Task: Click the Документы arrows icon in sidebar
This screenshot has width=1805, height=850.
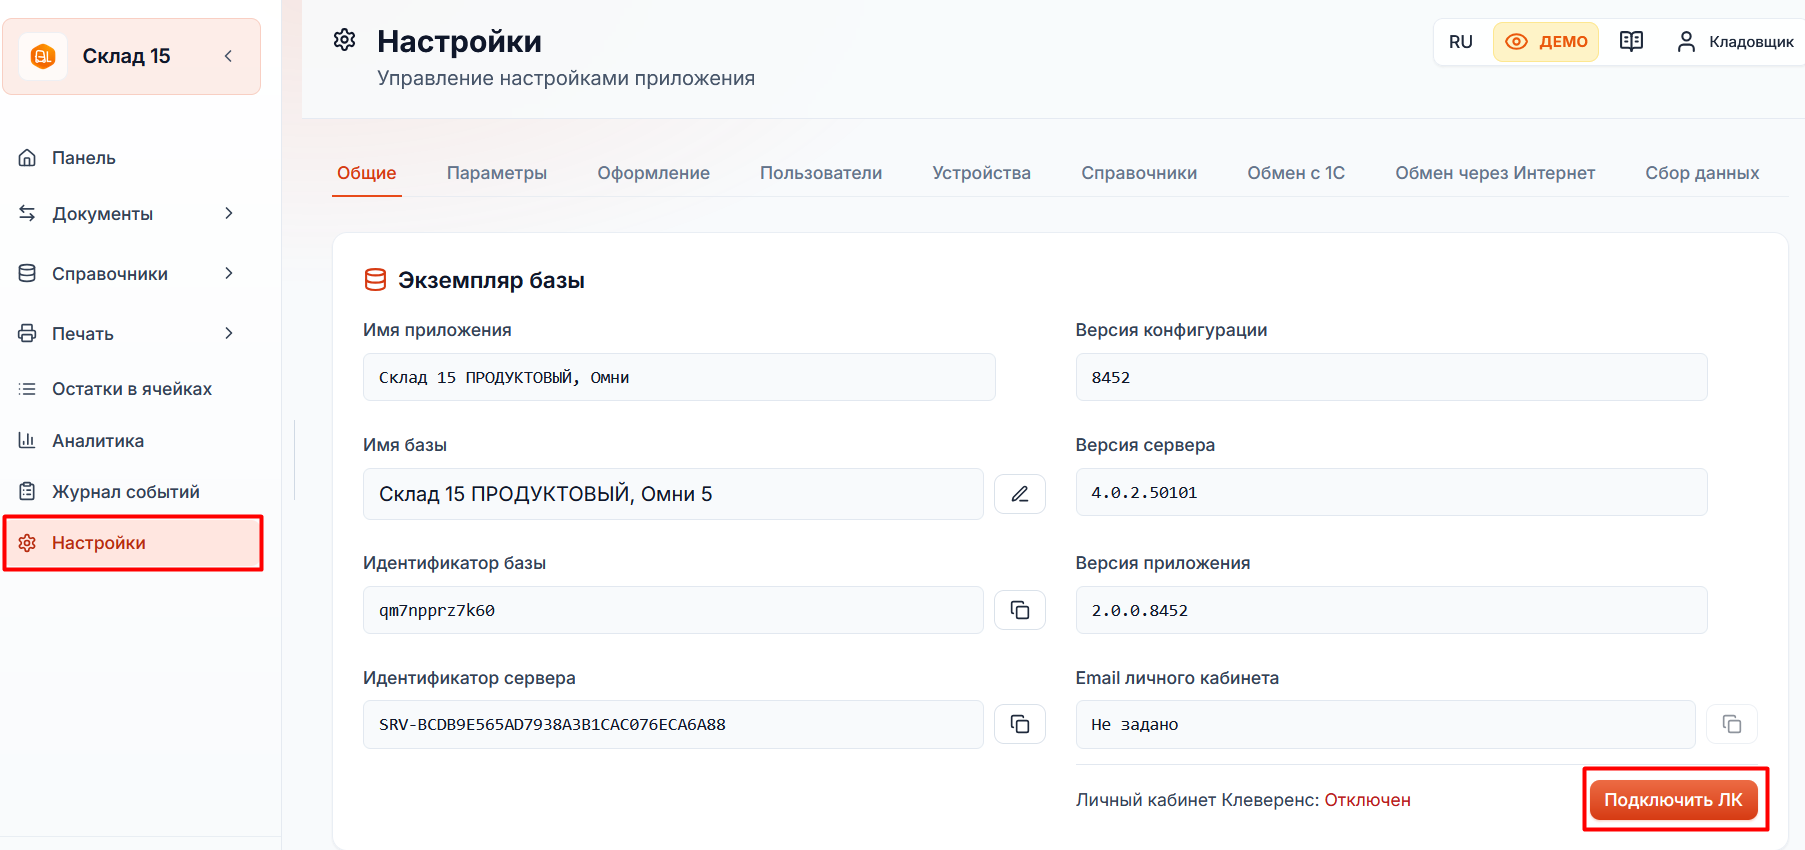Action: [27, 213]
